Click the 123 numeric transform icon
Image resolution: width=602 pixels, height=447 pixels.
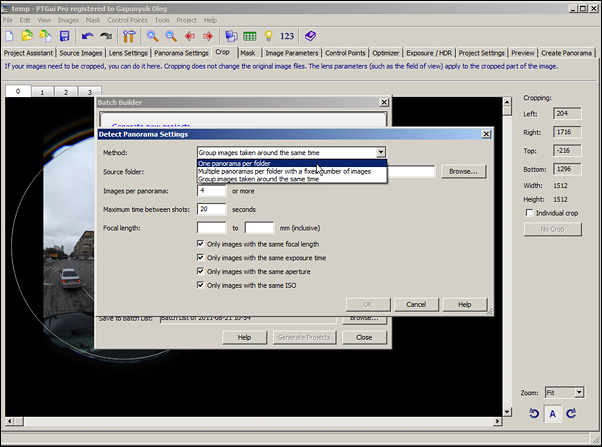287,36
